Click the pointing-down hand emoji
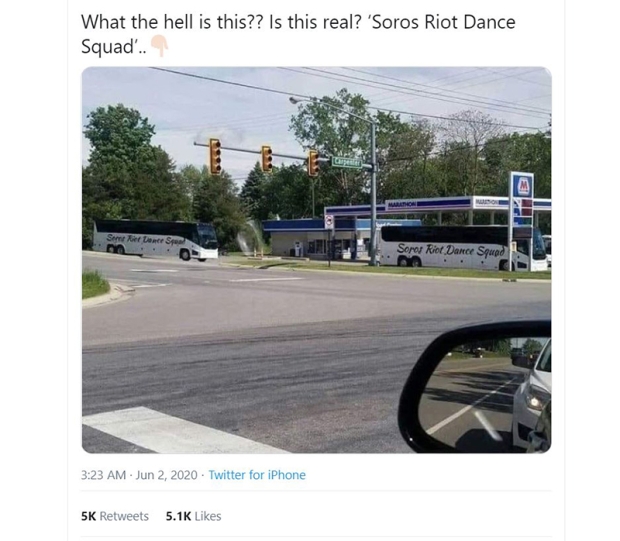620x541 pixels. tap(159, 46)
